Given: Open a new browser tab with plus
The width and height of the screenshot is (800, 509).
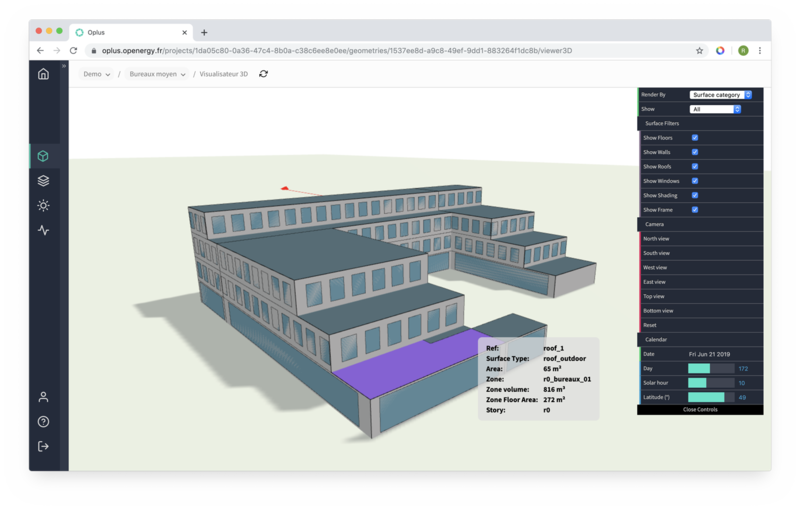Looking at the screenshot, I should pos(204,33).
